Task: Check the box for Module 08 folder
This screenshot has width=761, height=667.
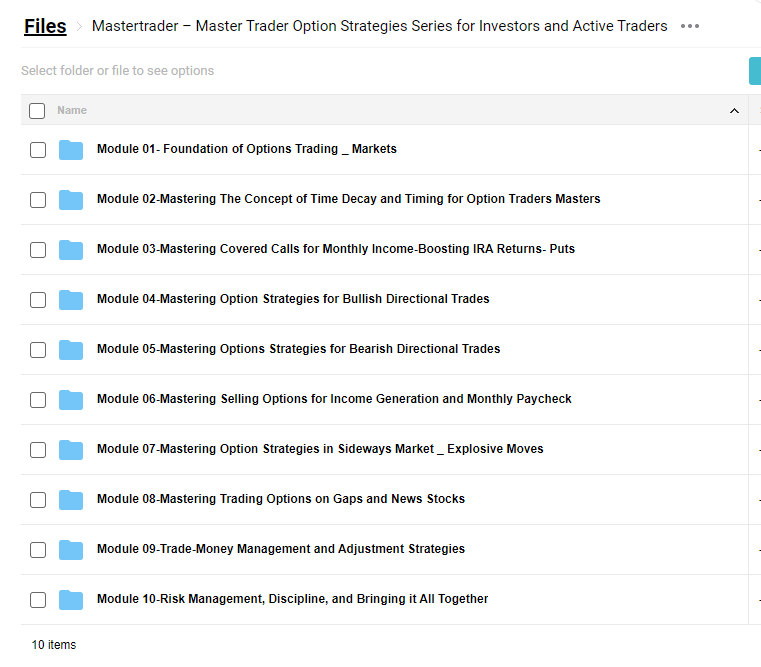Action: (x=38, y=500)
